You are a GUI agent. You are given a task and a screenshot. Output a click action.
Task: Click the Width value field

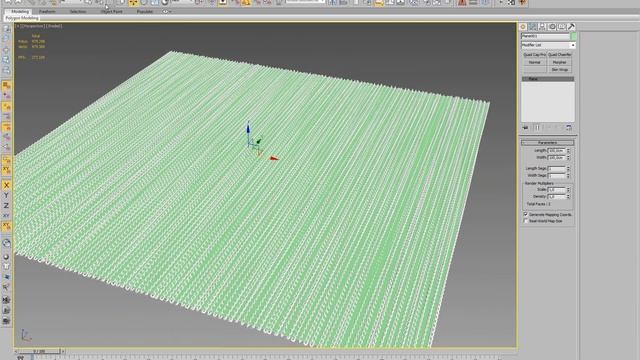(556, 158)
